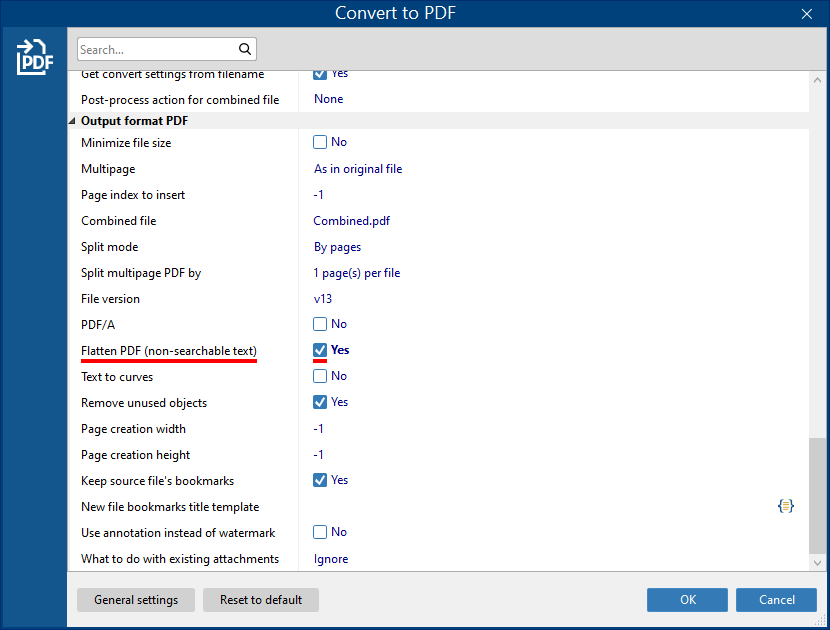830x630 pixels.
Task: Disable Flatten PDF non-searchable text
Action: 320,350
